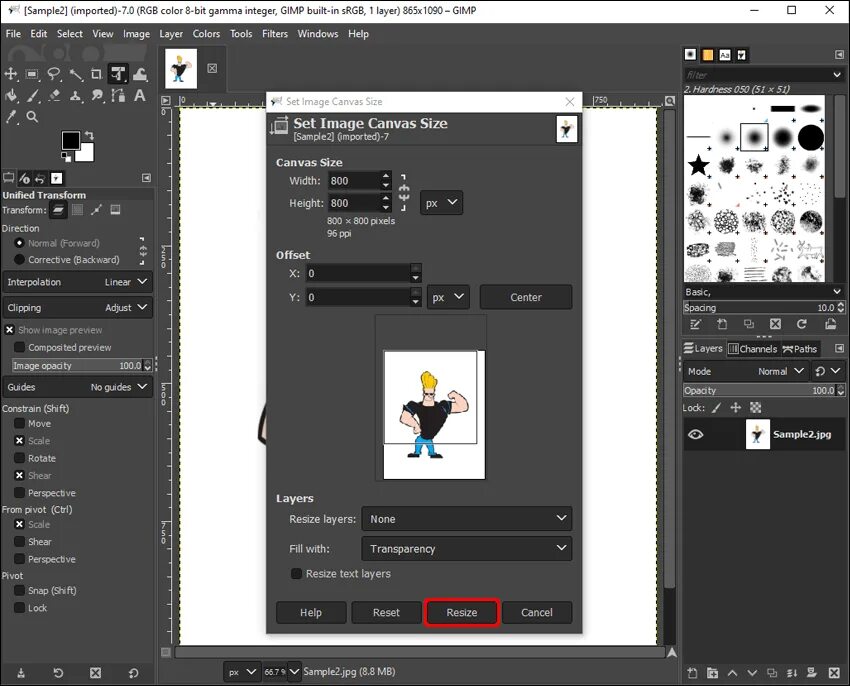
Task: Select the Bucket Fill tool
Action: 11,96
